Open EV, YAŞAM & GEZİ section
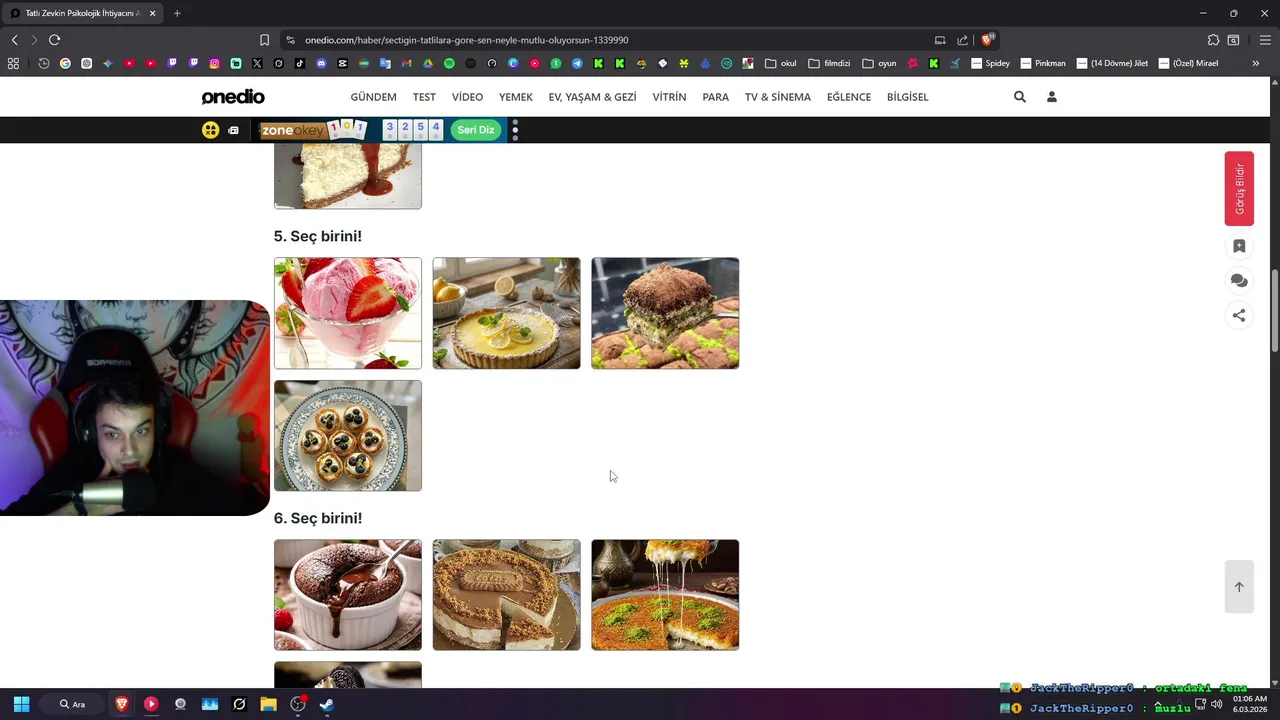The image size is (1280, 720). pos(592,97)
